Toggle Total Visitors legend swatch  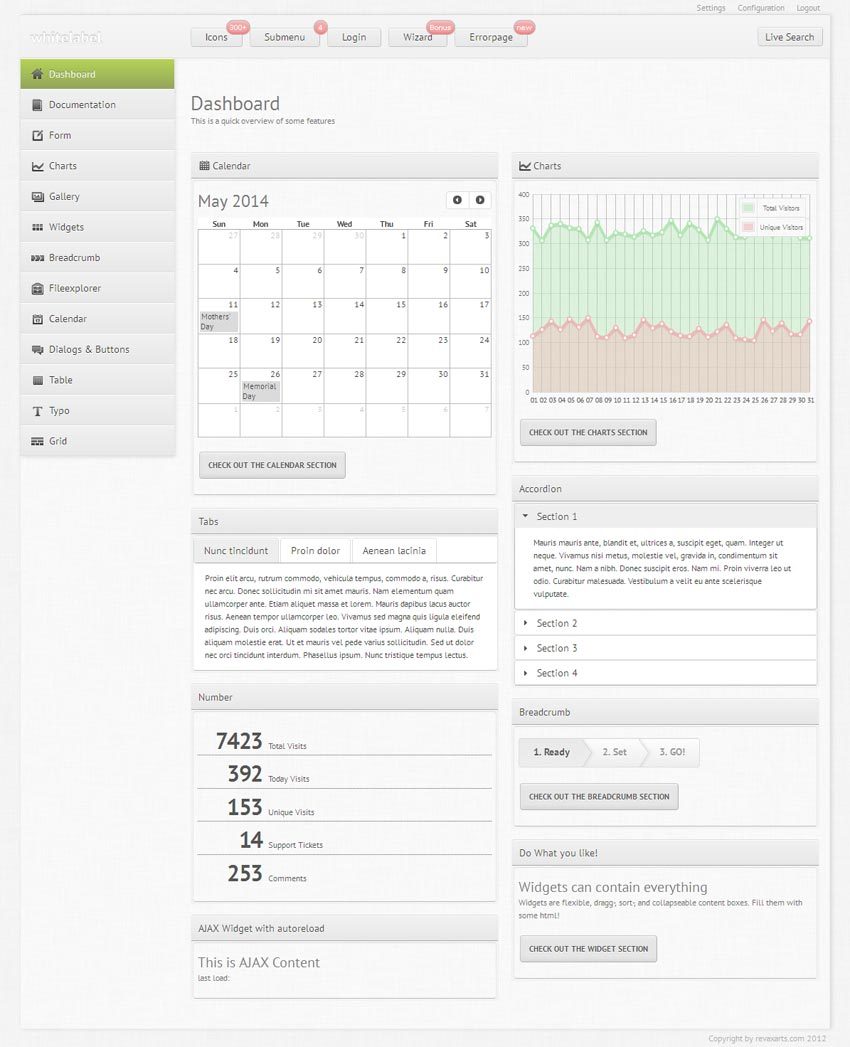click(748, 208)
